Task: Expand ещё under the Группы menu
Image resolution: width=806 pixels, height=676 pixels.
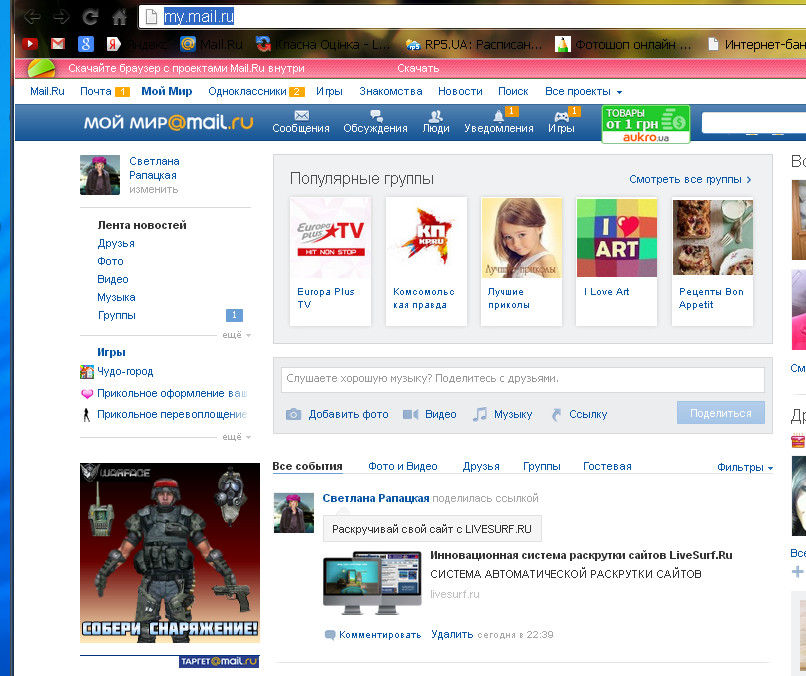Action: [x=236, y=335]
